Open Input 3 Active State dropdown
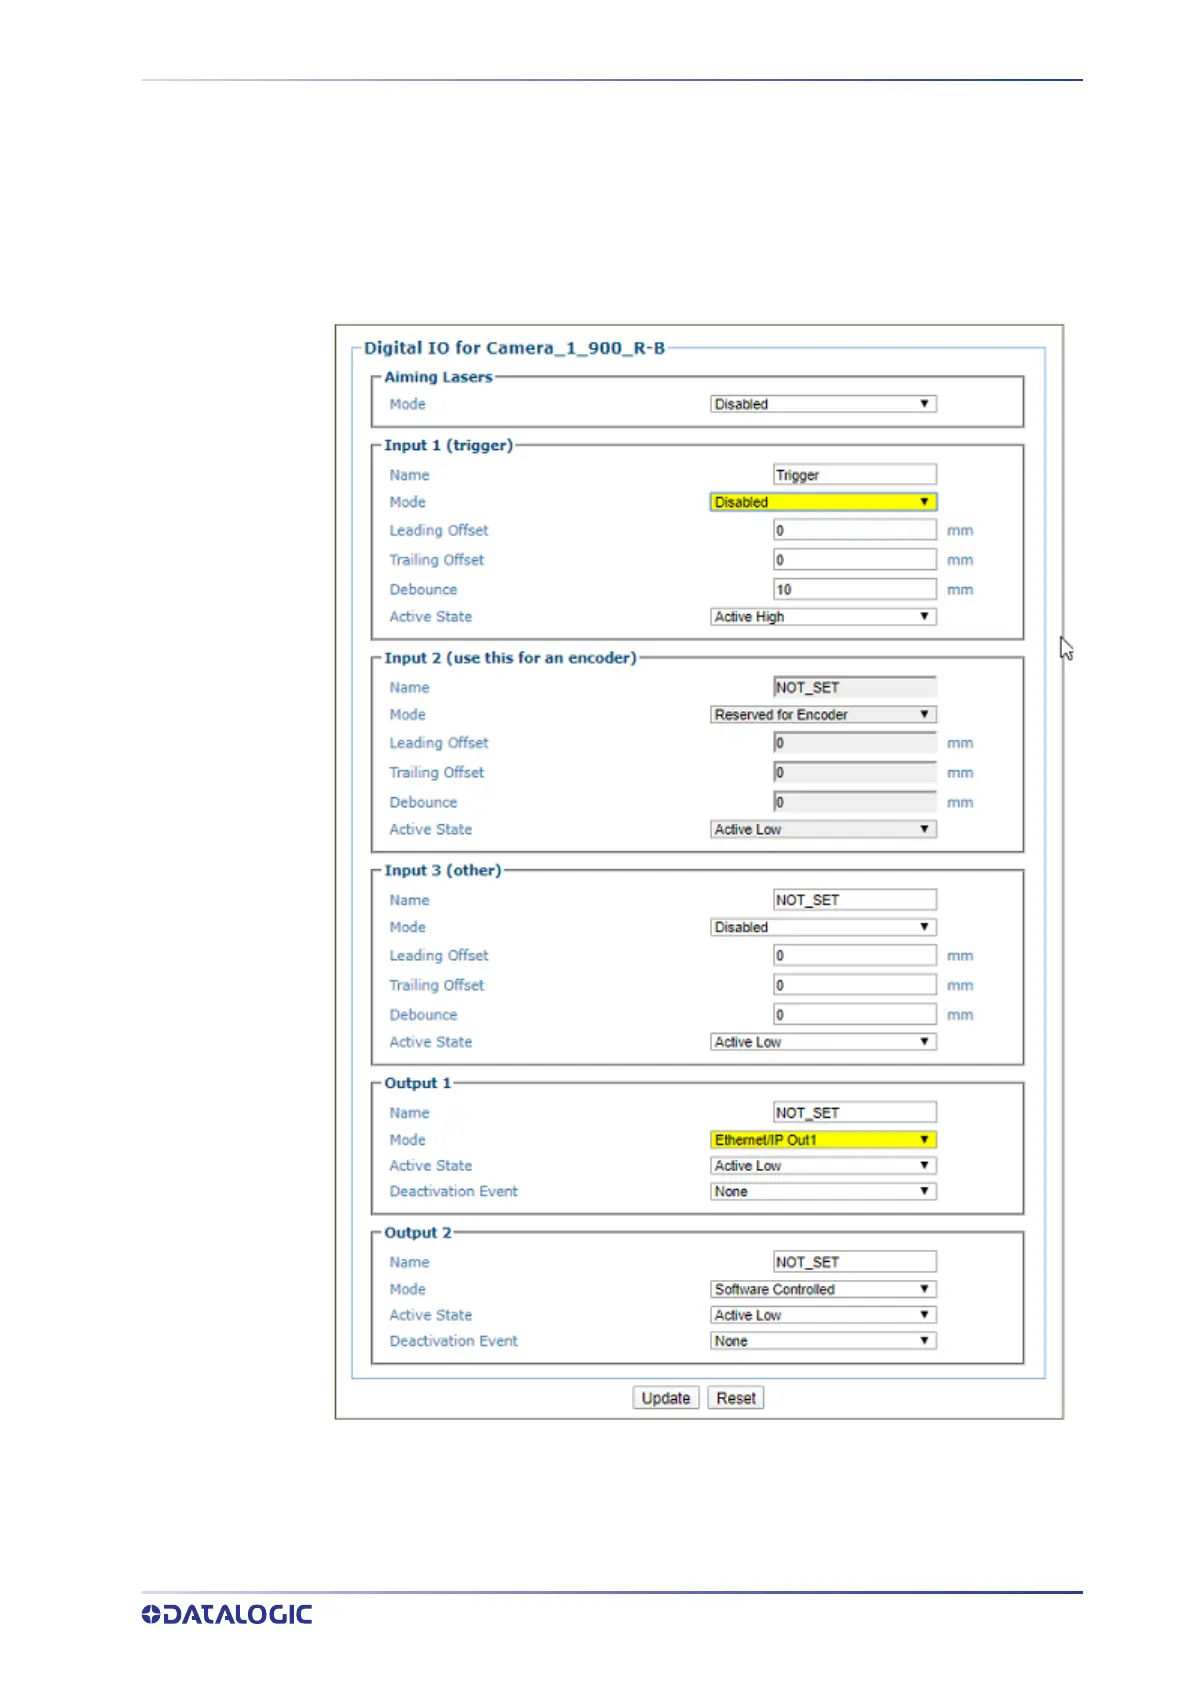 pos(823,1042)
